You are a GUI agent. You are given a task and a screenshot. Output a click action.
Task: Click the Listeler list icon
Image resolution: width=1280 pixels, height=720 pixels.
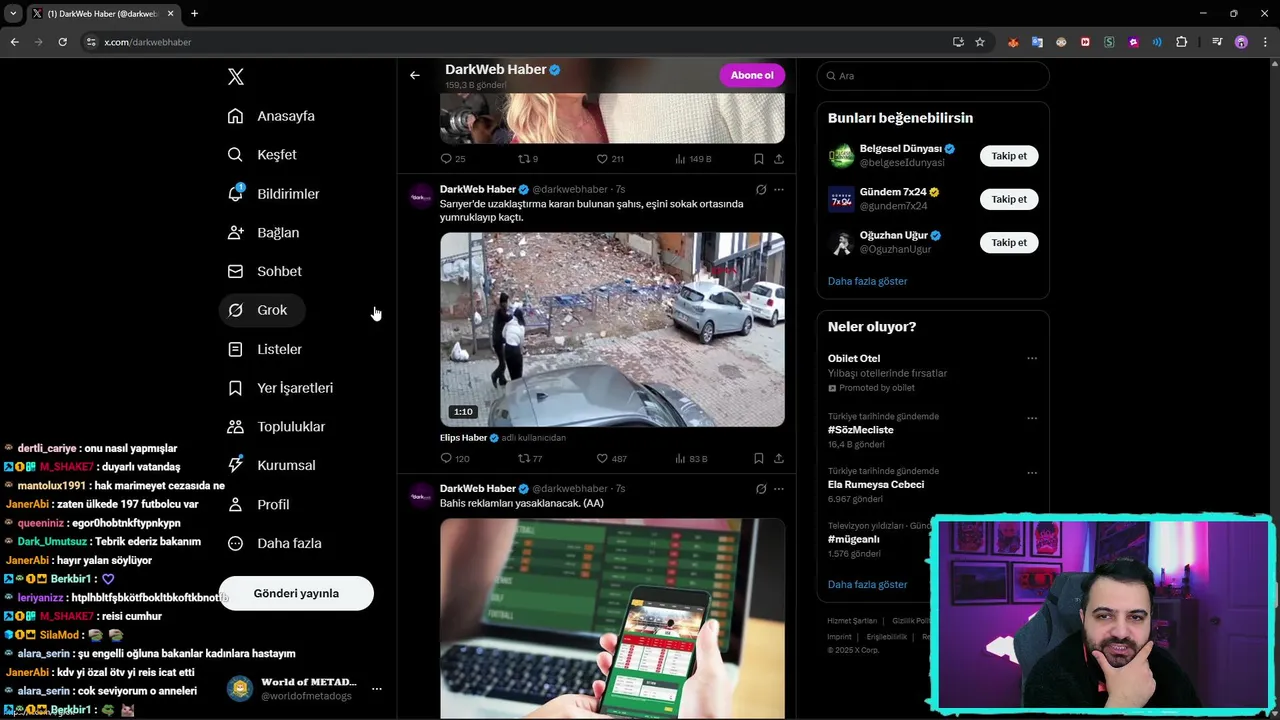click(x=235, y=349)
